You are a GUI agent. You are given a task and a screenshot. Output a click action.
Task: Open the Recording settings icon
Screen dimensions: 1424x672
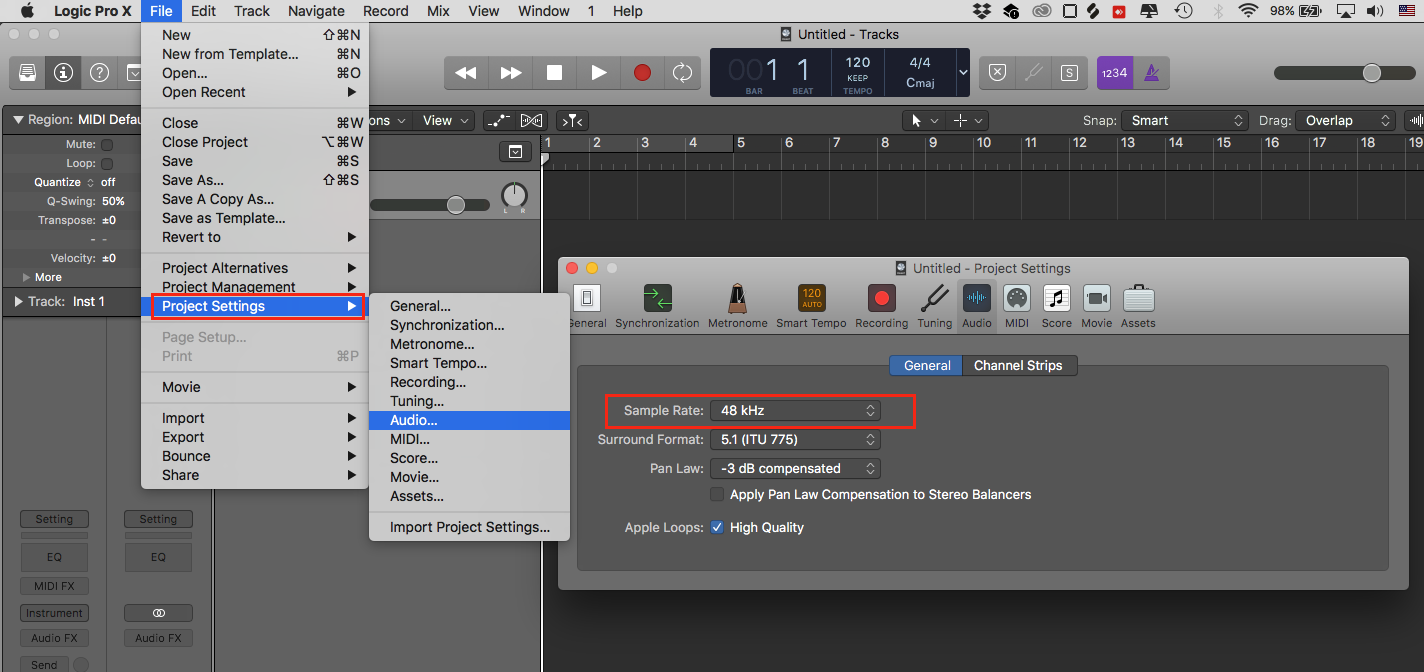click(881, 300)
